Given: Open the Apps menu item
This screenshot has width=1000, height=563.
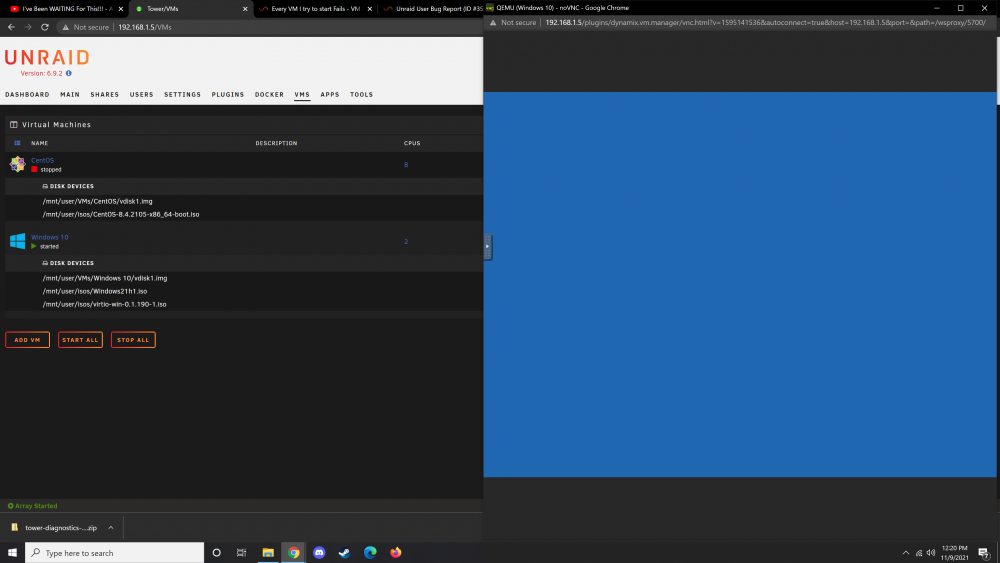Looking at the screenshot, I should click(330, 94).
